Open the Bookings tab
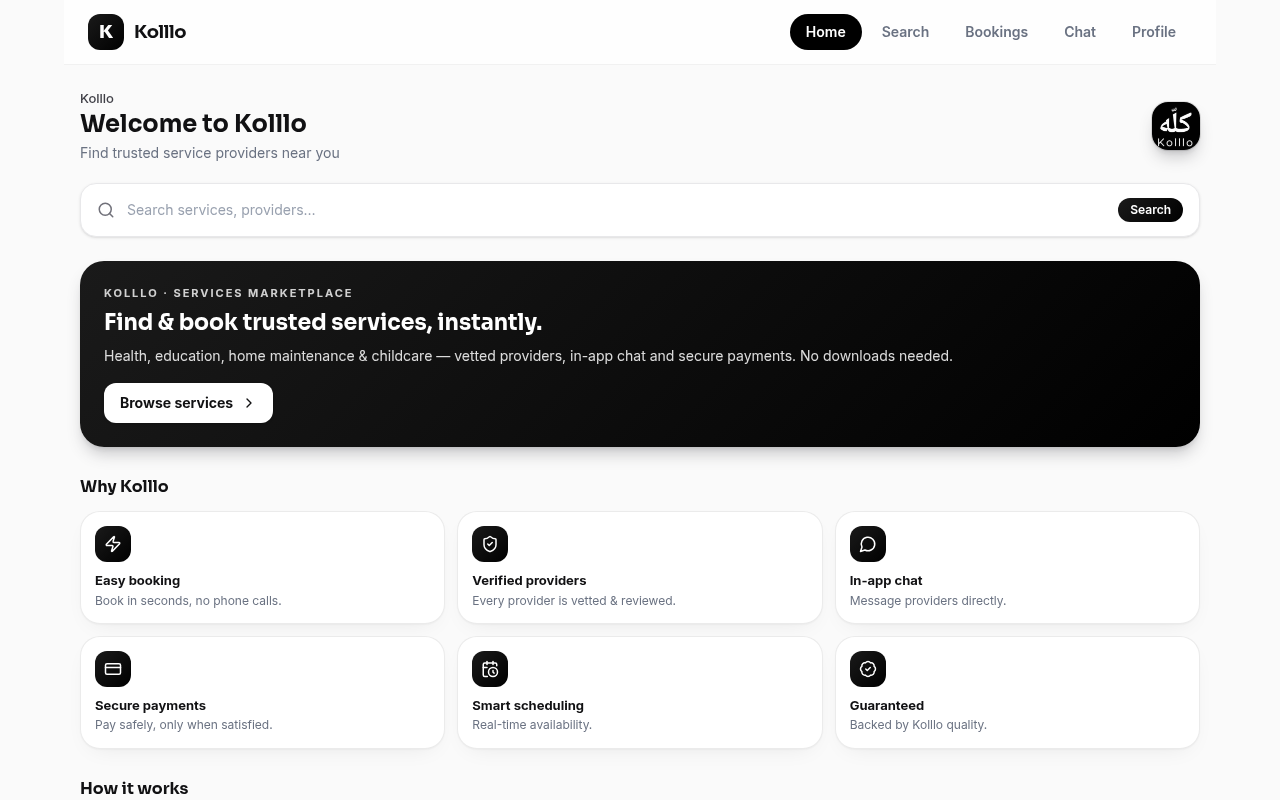The image size is (1280, 800). 996,32
